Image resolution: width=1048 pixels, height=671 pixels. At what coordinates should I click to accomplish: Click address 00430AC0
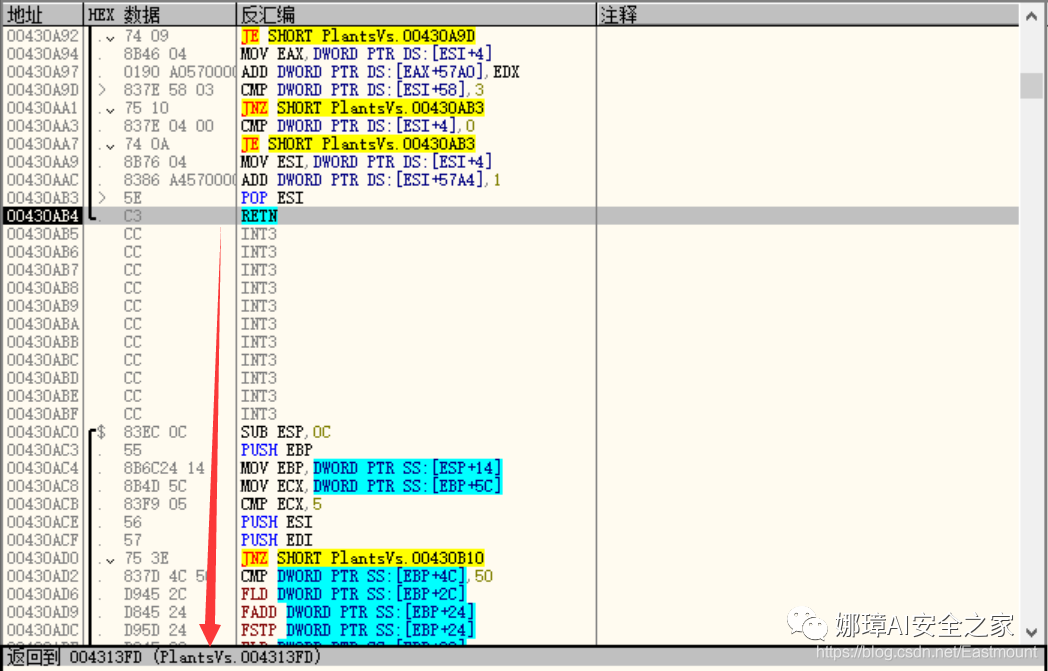pyautogui.click(x=42, y=433)
